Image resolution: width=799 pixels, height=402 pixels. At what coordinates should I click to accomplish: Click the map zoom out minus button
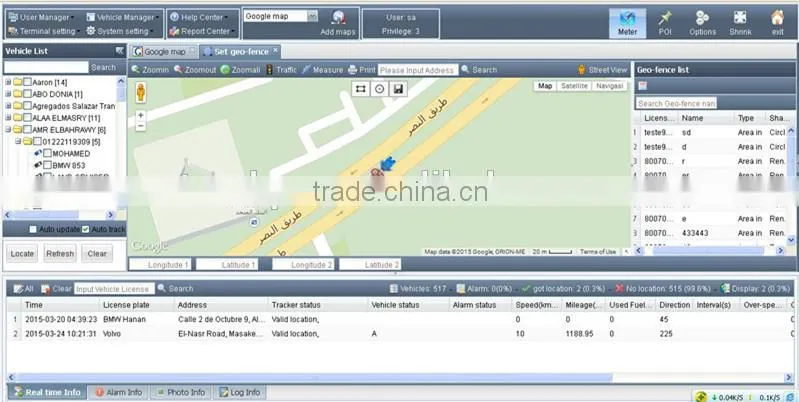(141, 126)
